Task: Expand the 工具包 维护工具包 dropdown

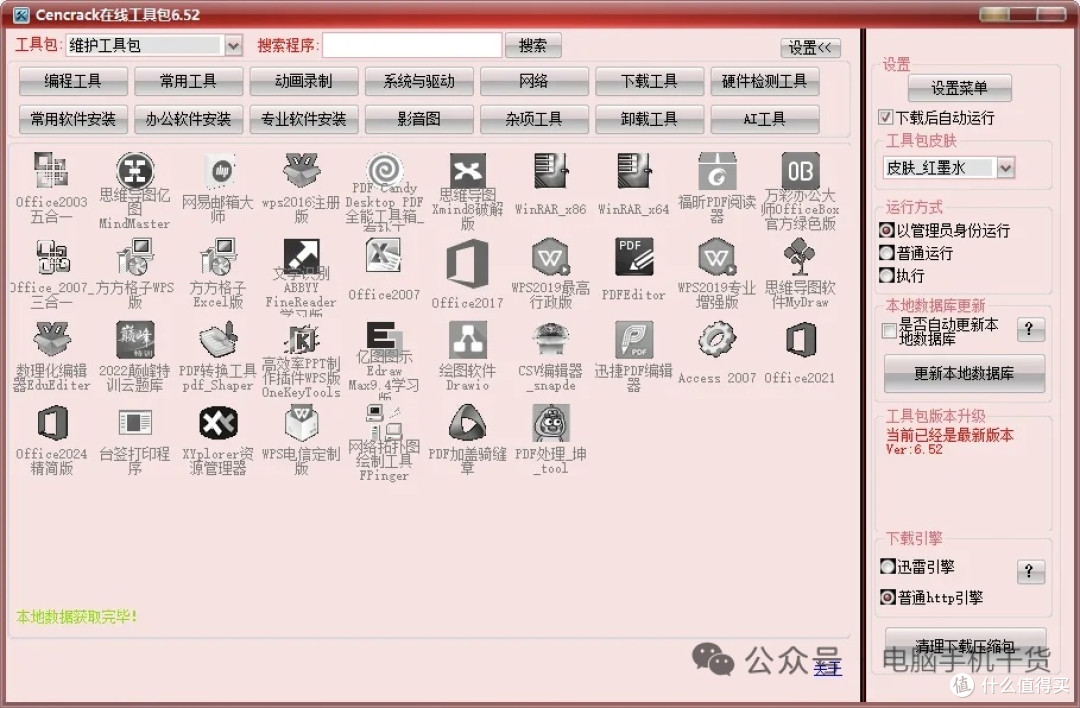Action: point(233,45)
